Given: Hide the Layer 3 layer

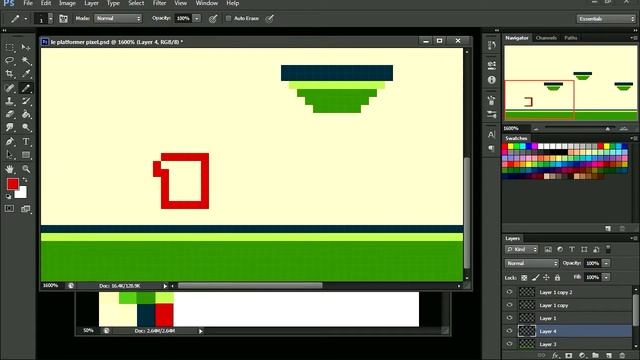Looking at the screenshot, I should (509, 344).
